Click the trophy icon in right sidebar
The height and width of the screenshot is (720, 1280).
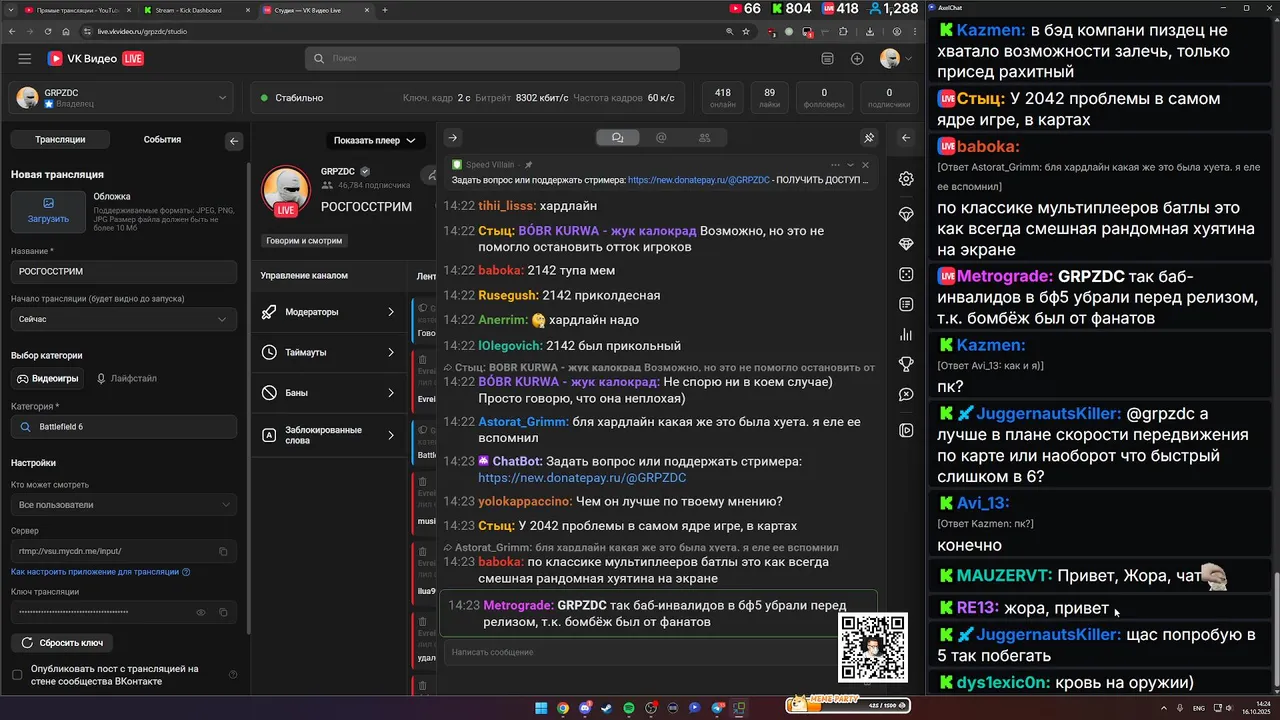pos(906,364)
